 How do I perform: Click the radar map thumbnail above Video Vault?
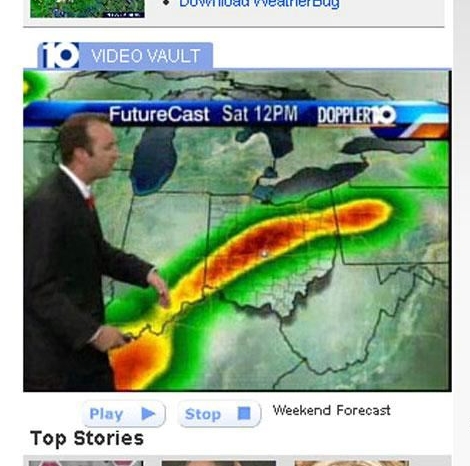click(87, 8)
